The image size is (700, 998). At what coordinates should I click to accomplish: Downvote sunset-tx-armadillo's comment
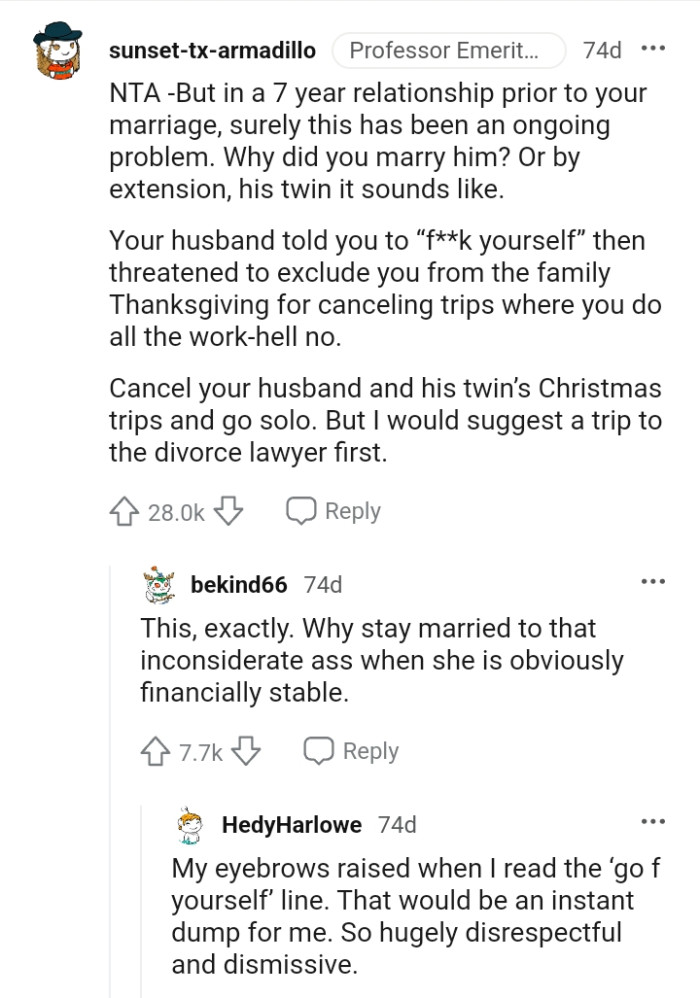coord(230,512)
